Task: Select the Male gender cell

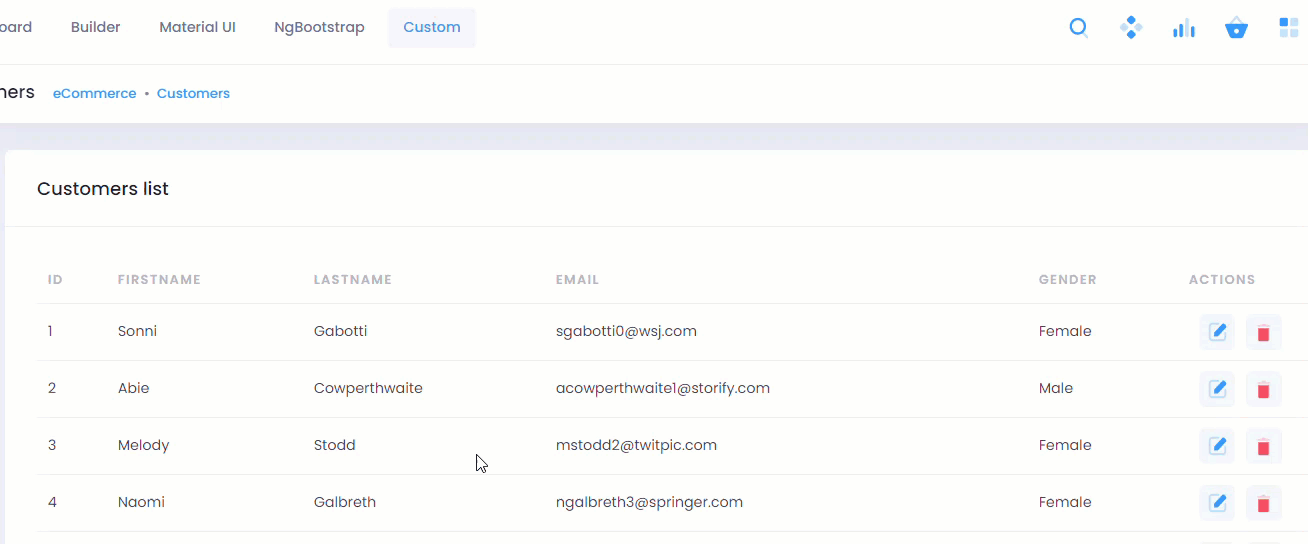Action: [x=1056, y=388]
